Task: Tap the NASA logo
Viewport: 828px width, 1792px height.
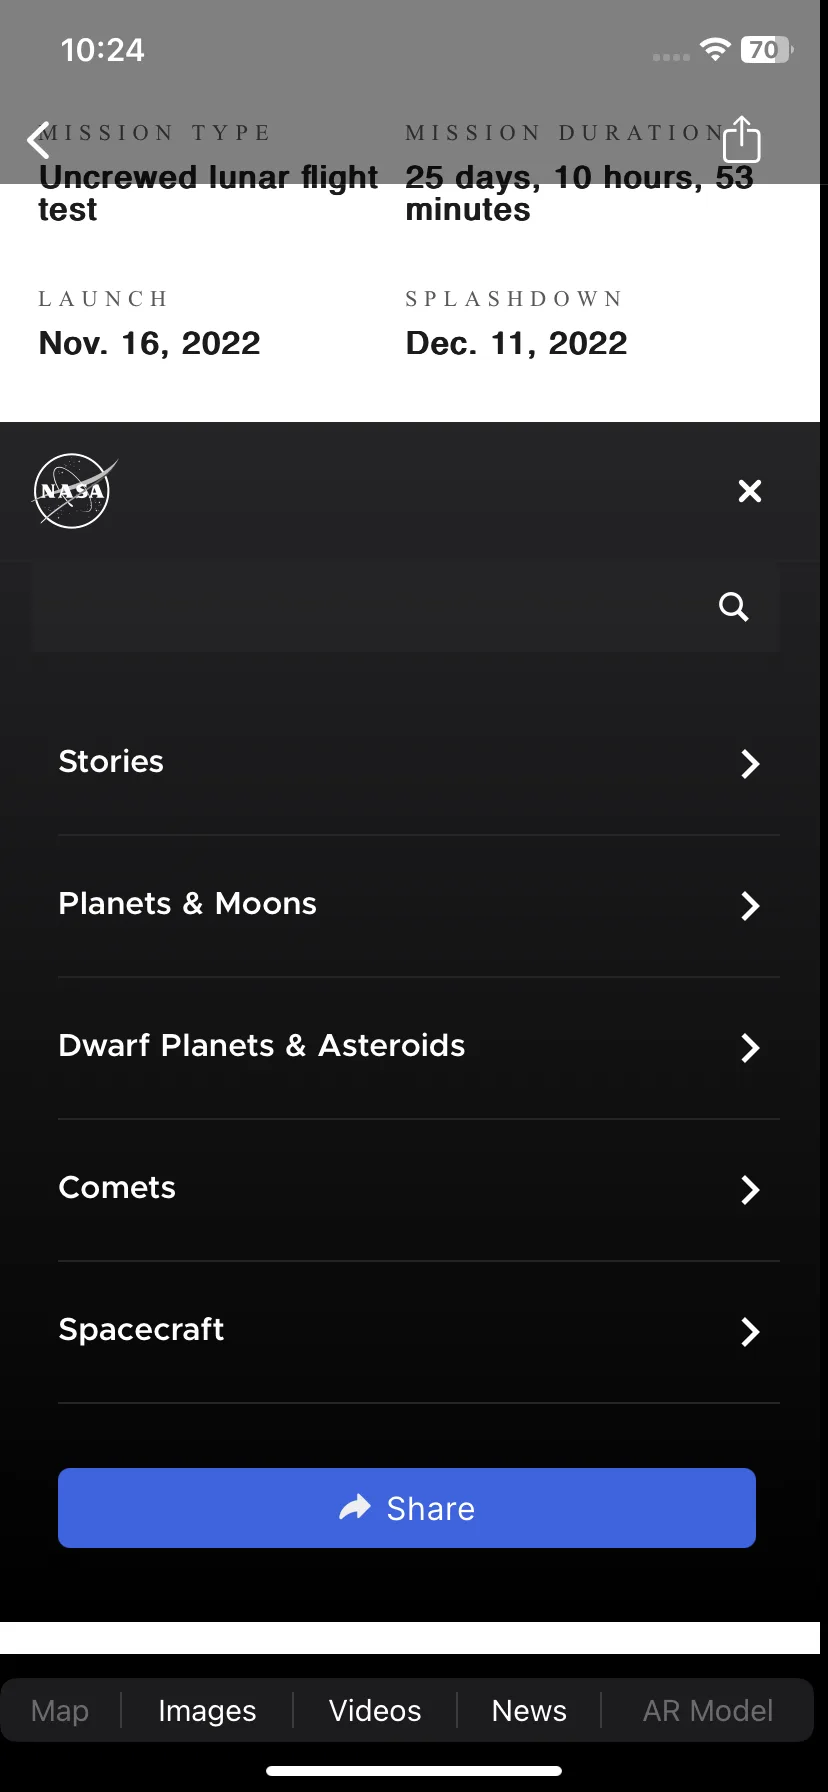Action: [x=74, y=491]
